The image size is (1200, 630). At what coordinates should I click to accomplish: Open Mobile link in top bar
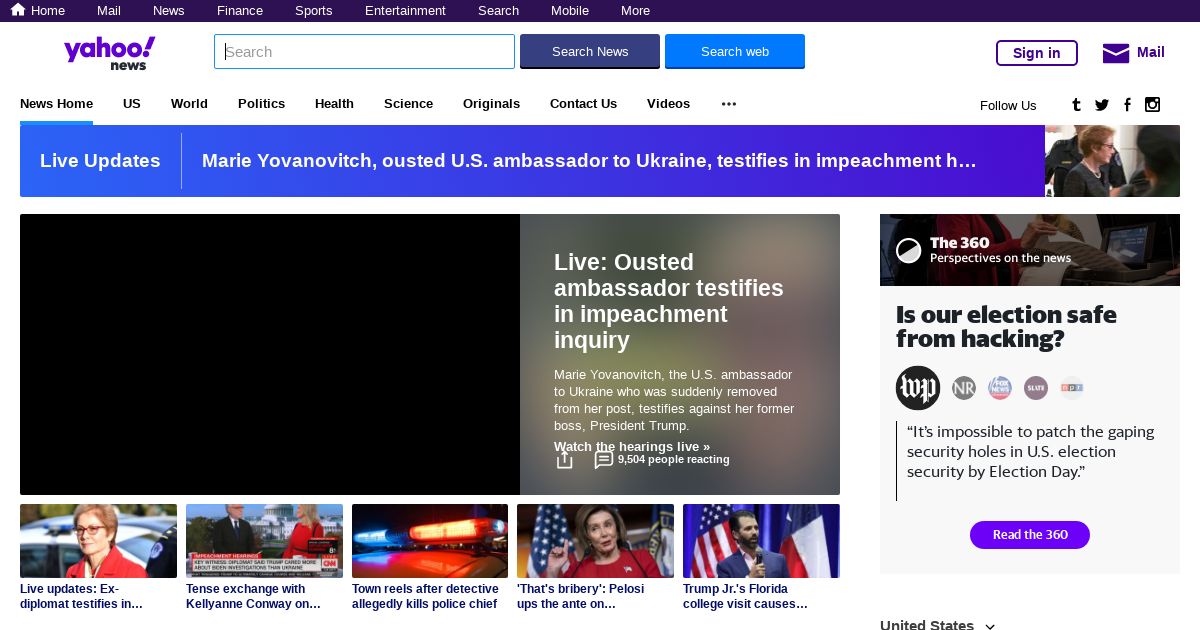[x=570, y=11]
